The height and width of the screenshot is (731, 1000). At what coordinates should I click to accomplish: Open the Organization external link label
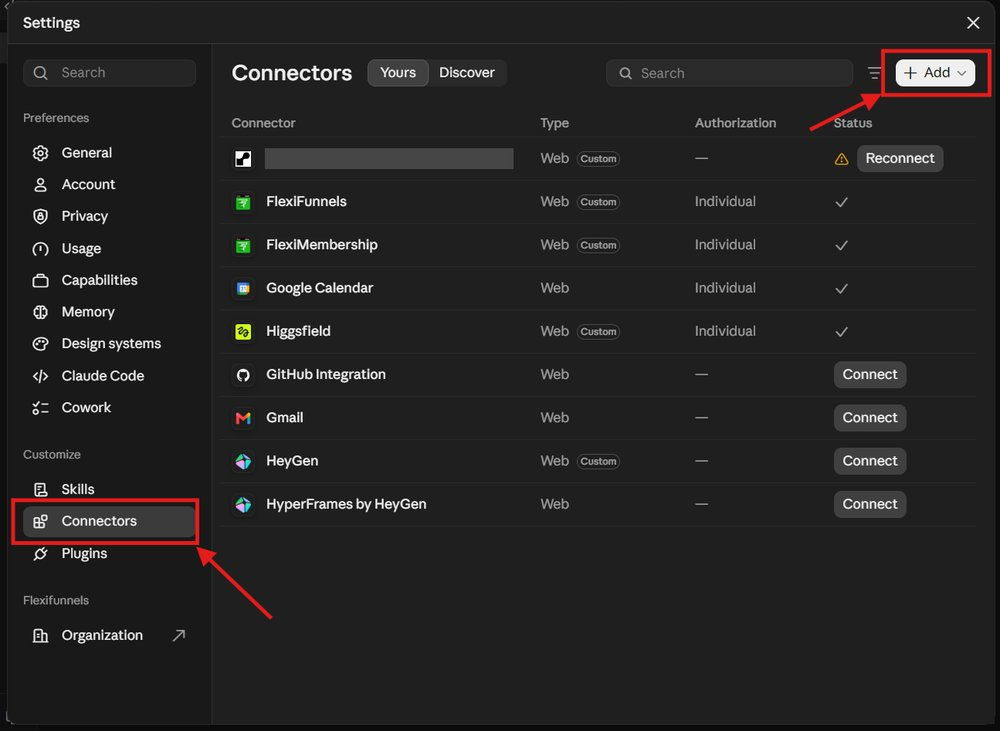pyautogui.click(x=102, y=635)
